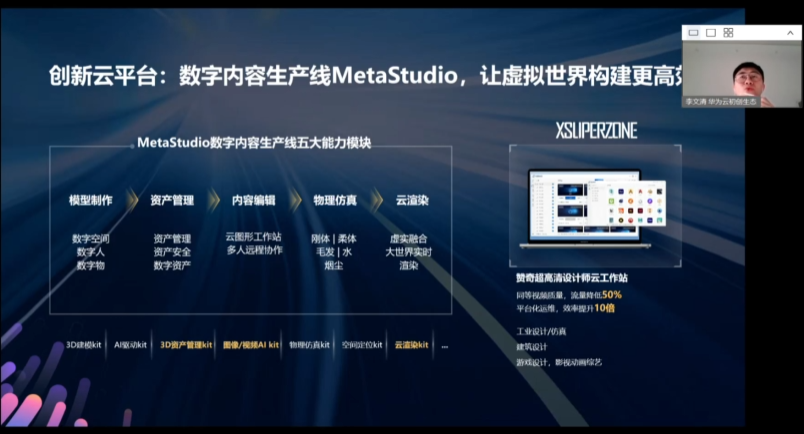Viewport: 804px width, 434px height.
Task: Click the 资产安全 item
Action: point(172,252)
